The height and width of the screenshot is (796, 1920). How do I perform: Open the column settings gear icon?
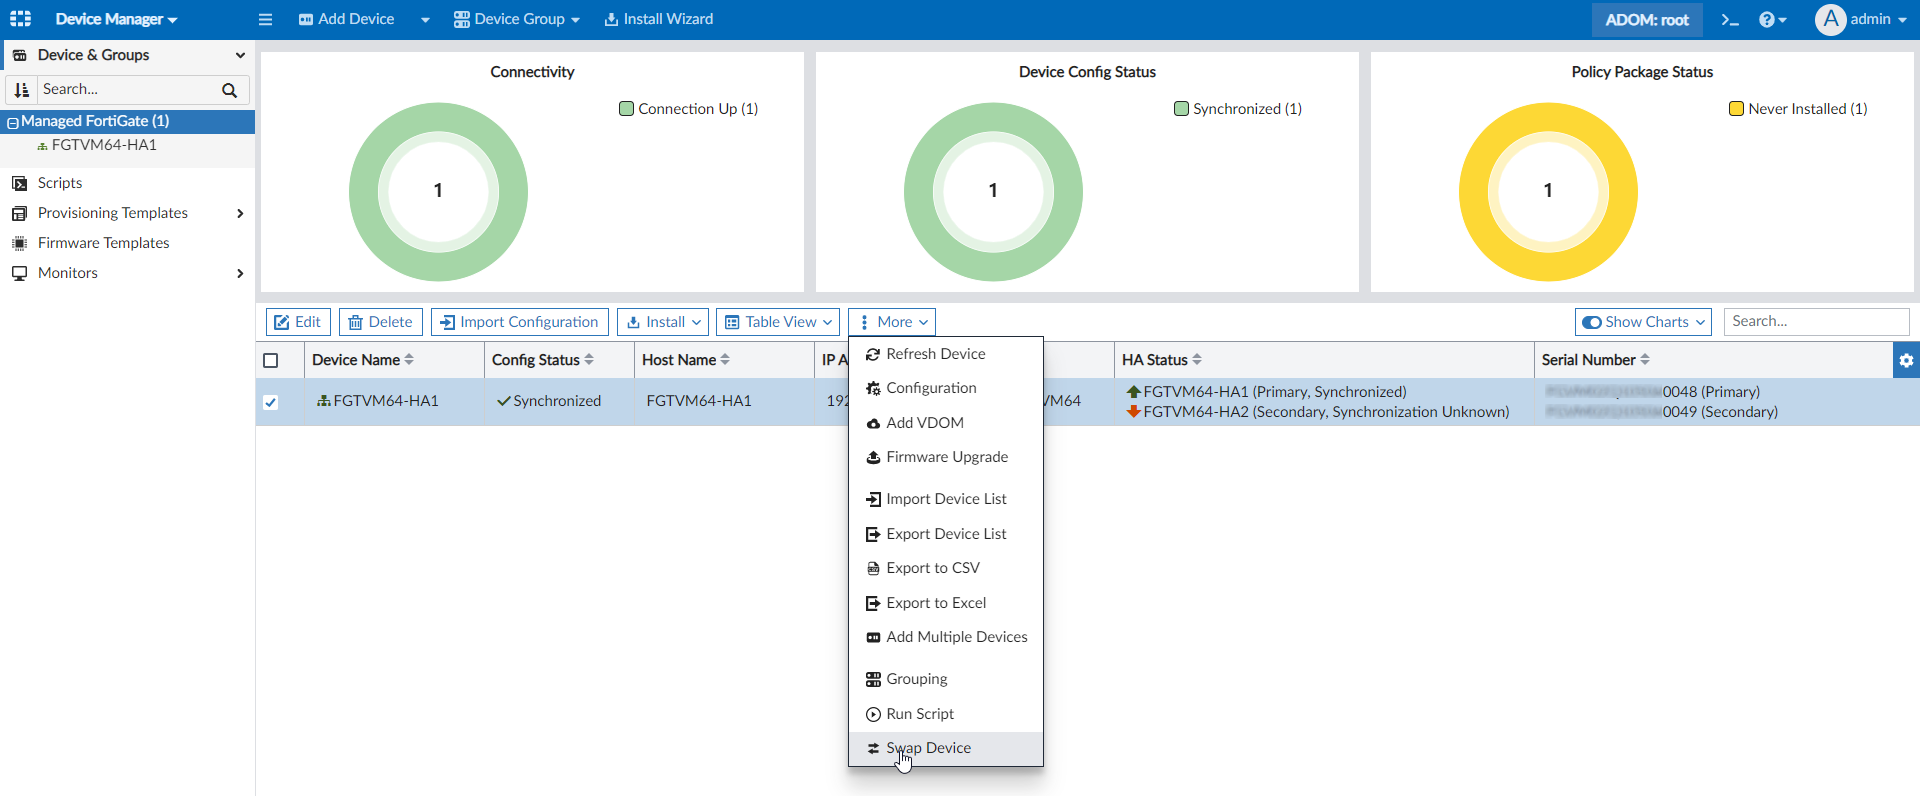coord(1906,360)
